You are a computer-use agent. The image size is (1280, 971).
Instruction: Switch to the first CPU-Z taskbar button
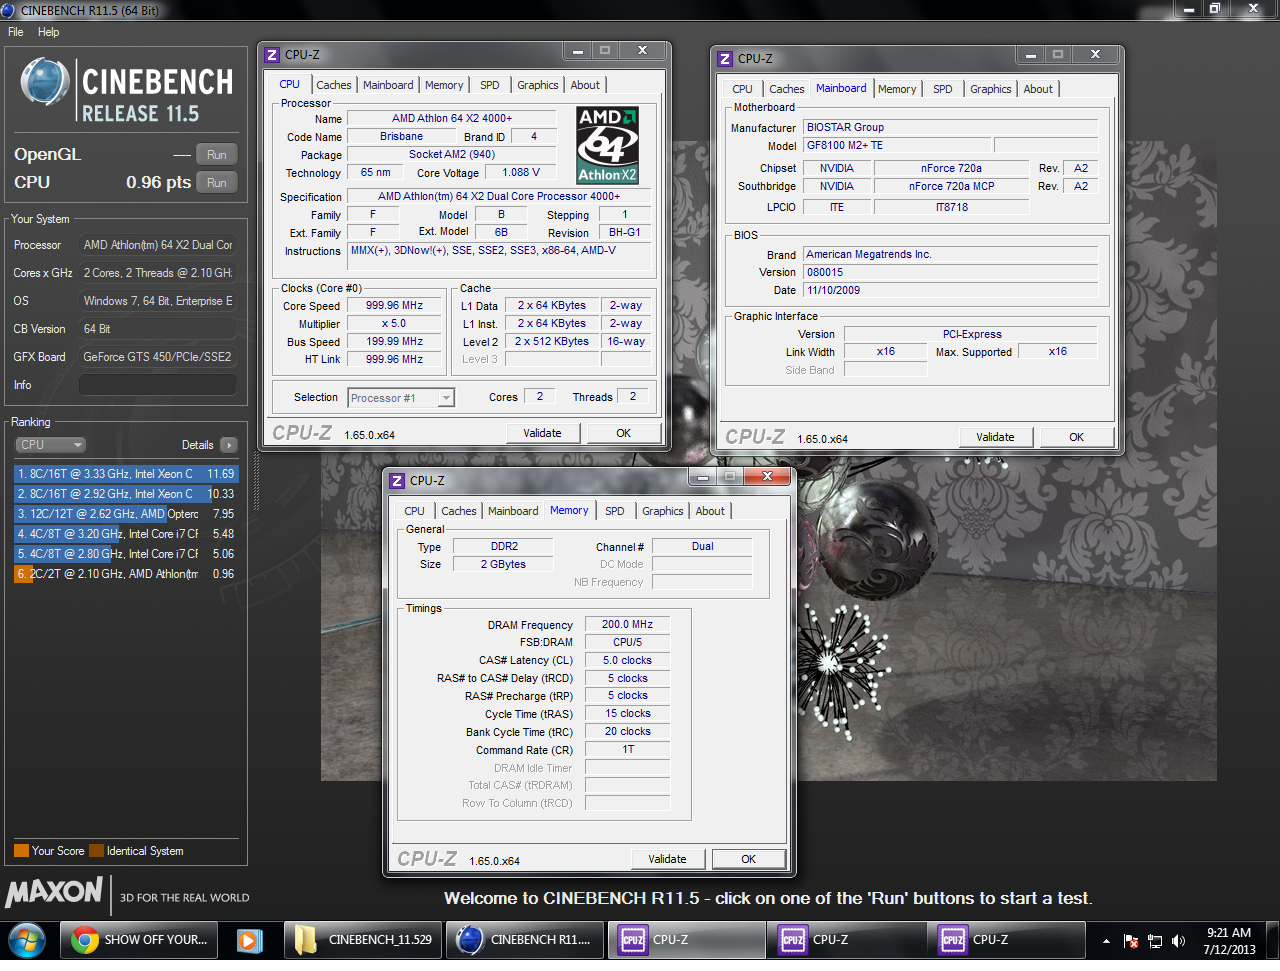(x=686, y=940)
